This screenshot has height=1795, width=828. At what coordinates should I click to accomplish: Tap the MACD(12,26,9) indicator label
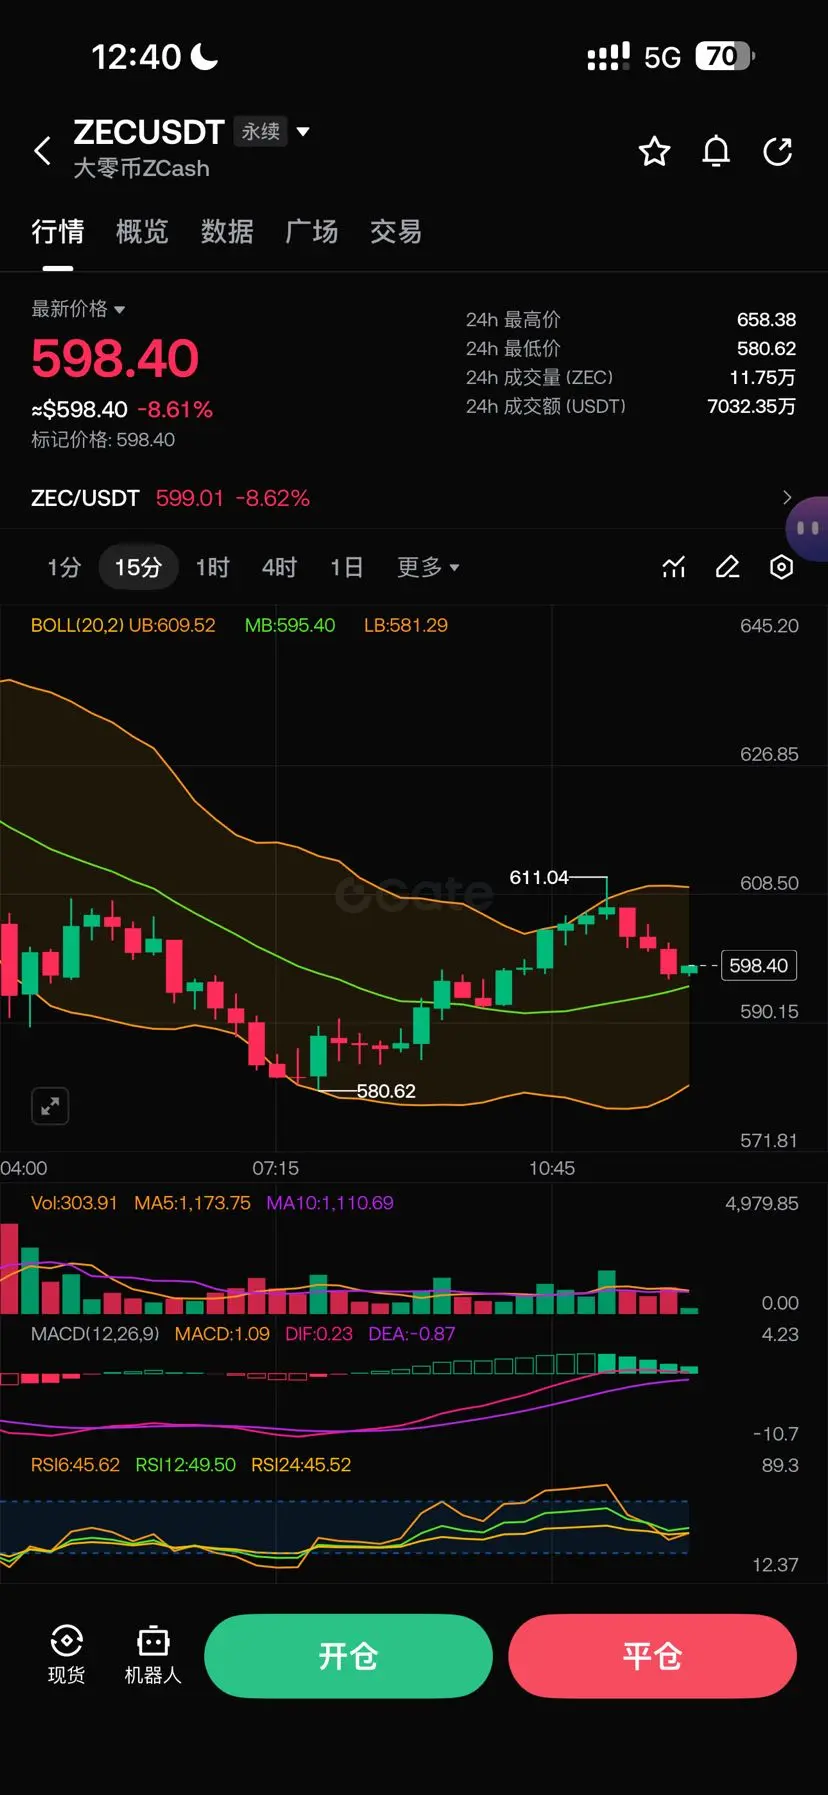coord(95,1334)
